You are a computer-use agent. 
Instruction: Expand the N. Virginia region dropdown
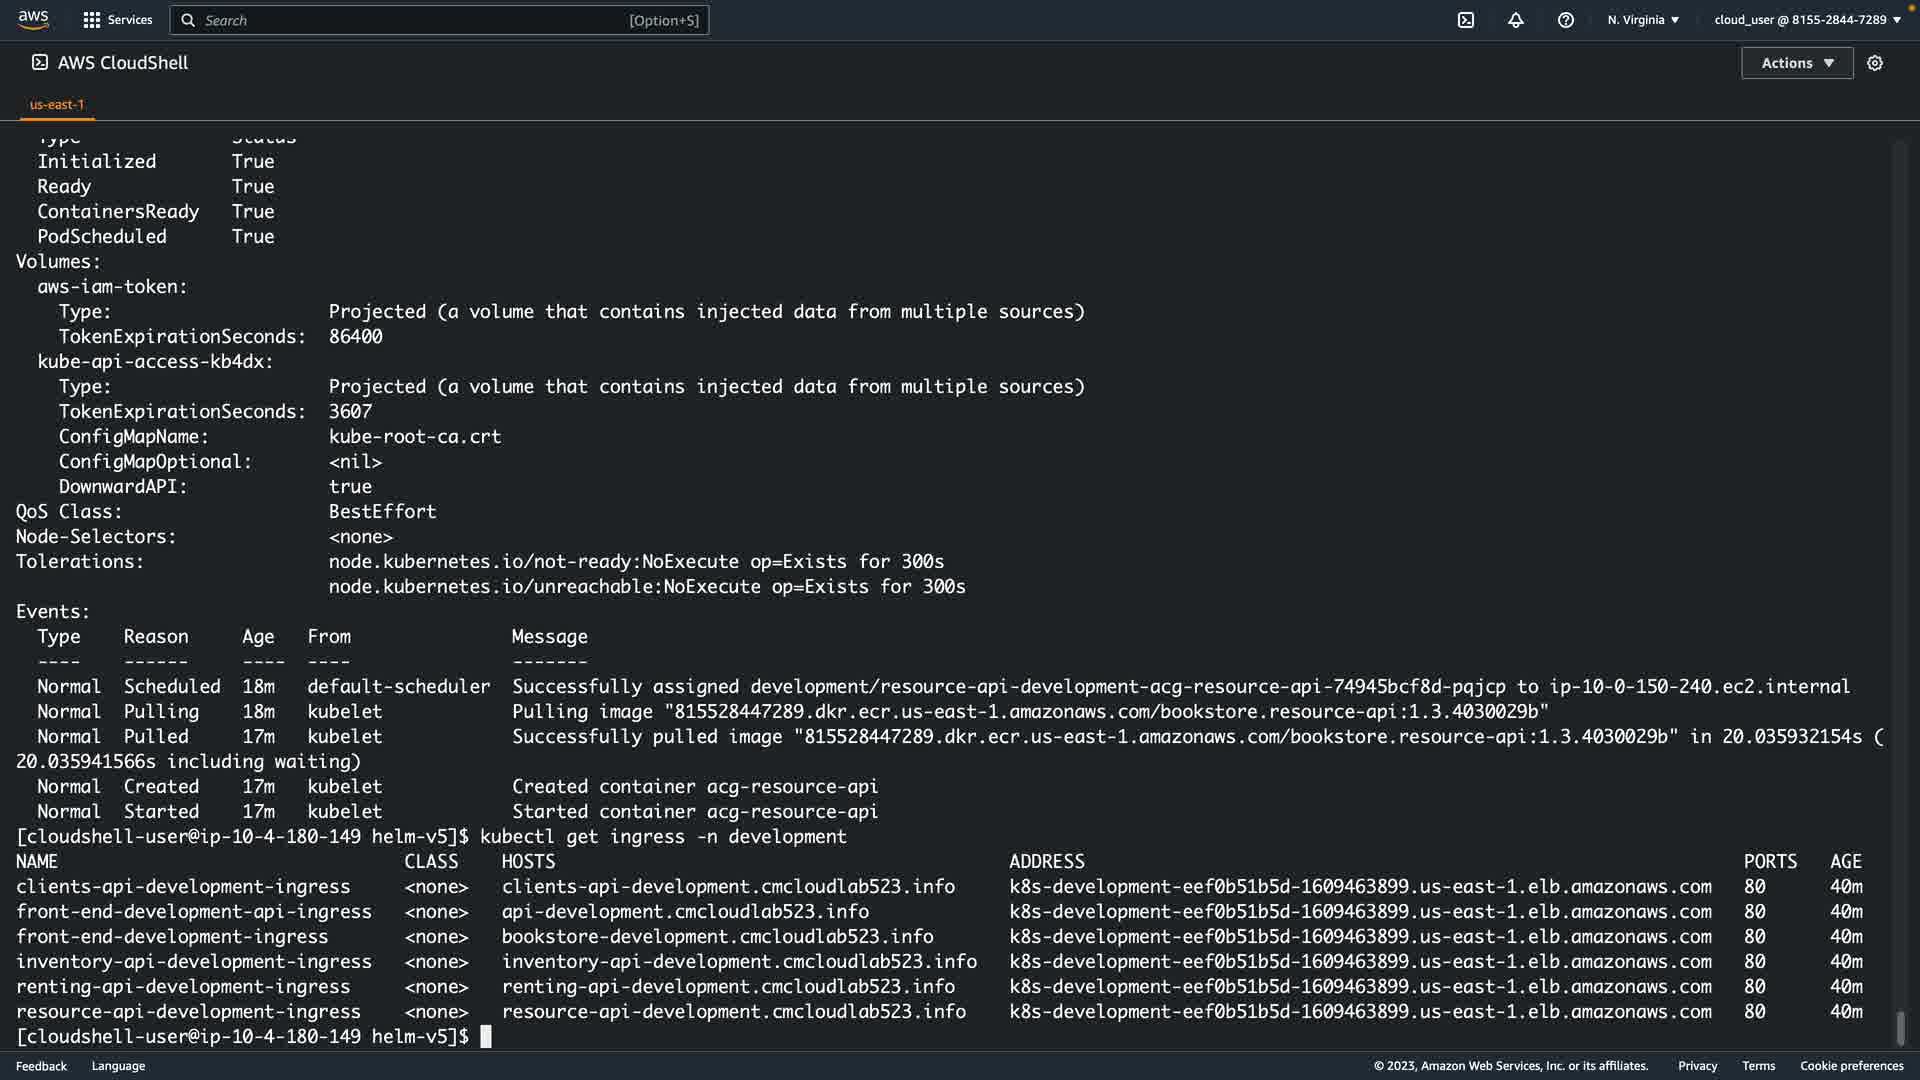pyautogui.click(x=1643, y=20)
